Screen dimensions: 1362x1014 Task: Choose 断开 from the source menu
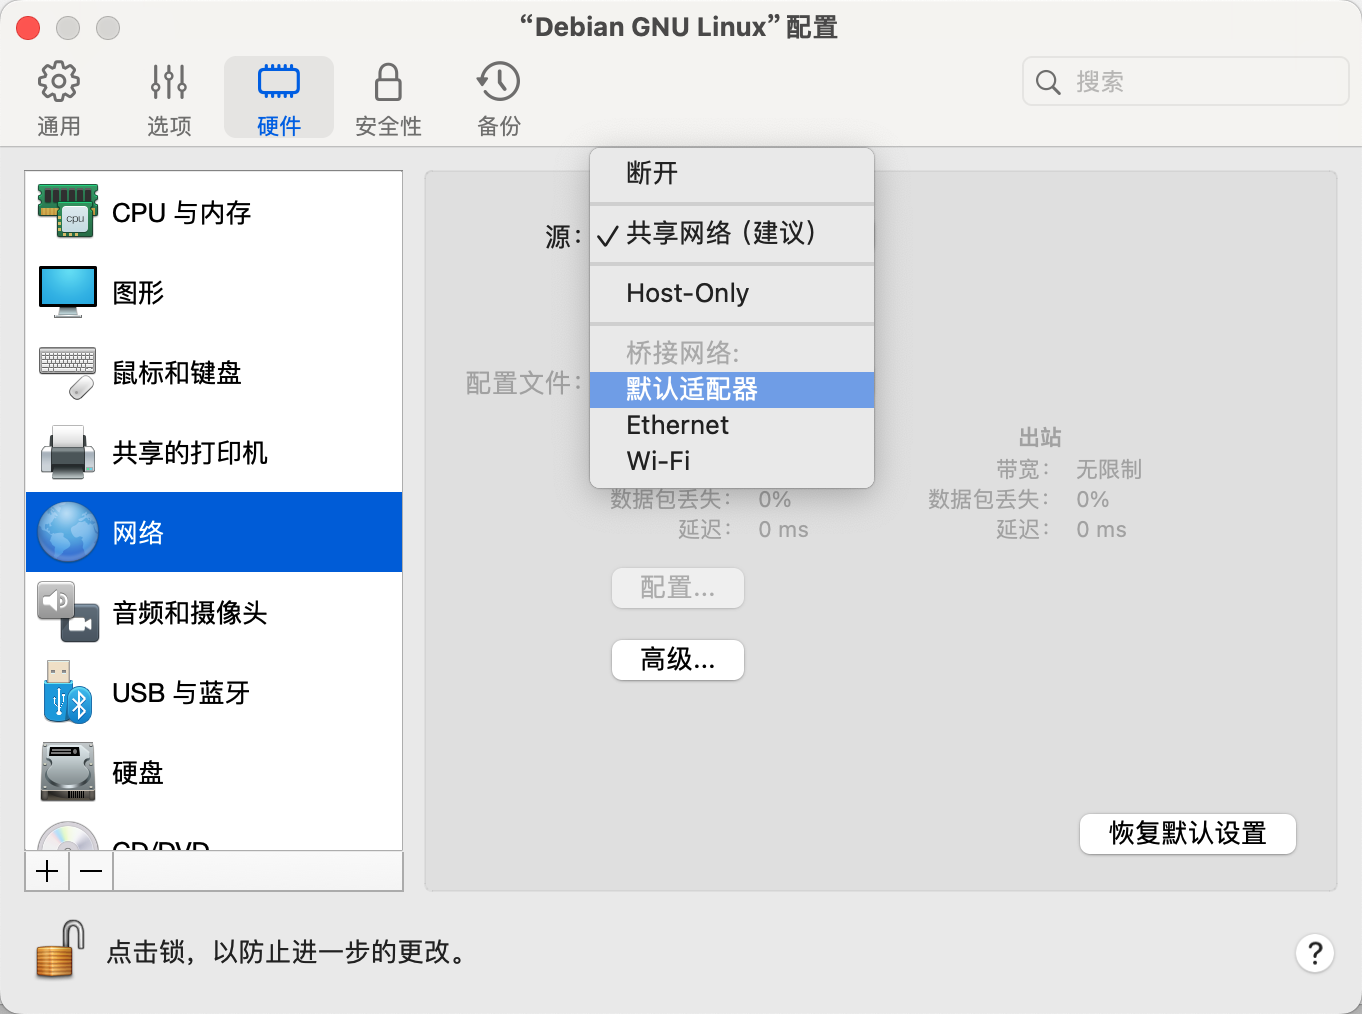pyautogui.click(x=732, y=173)
